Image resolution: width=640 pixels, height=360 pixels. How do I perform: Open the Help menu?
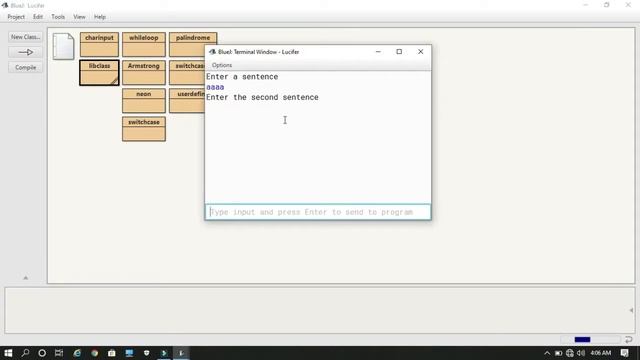(x=100, y=17)
